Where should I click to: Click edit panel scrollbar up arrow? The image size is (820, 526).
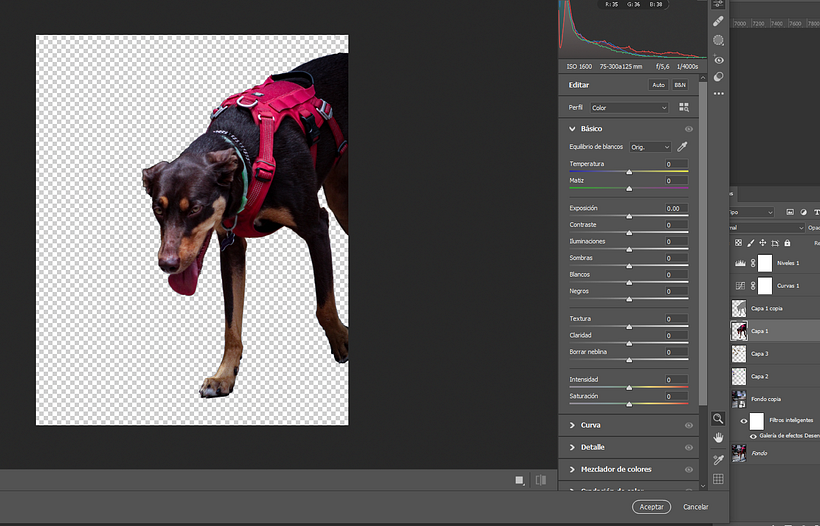(703, 78)
